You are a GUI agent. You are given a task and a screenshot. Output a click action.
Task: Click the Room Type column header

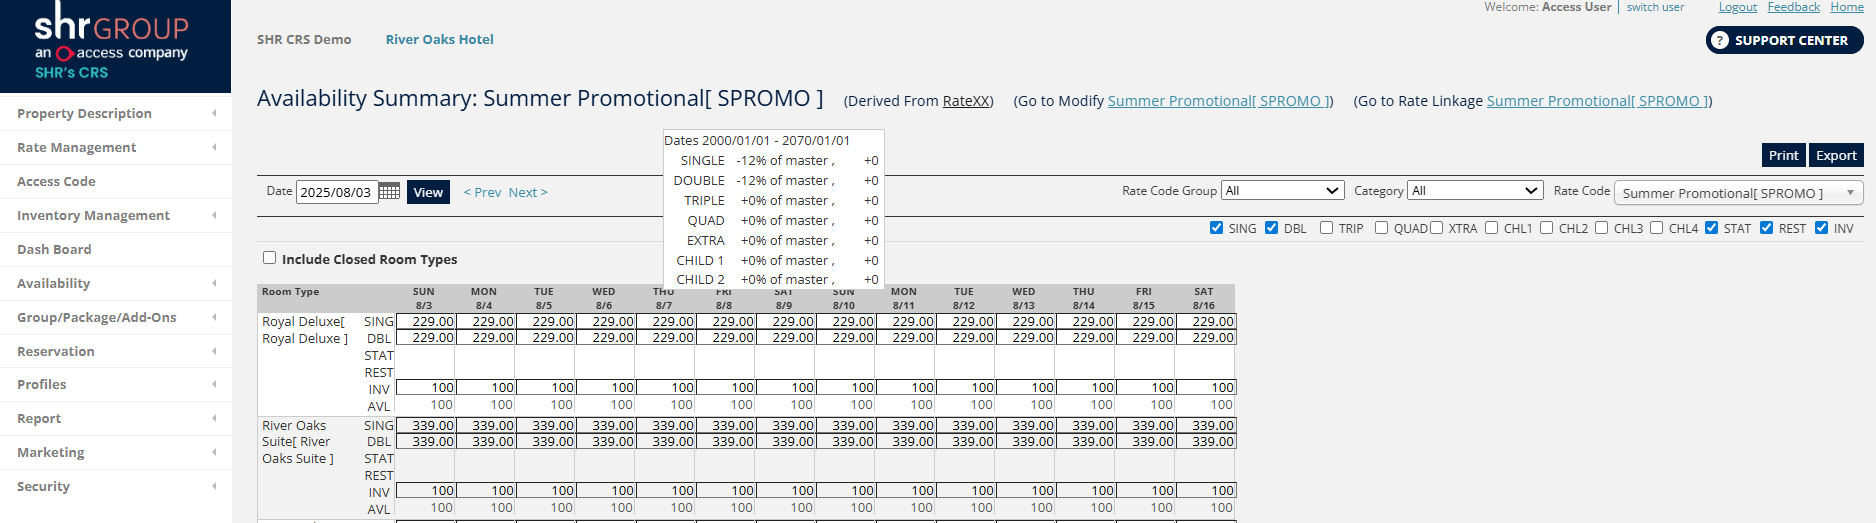pos(291,292)
